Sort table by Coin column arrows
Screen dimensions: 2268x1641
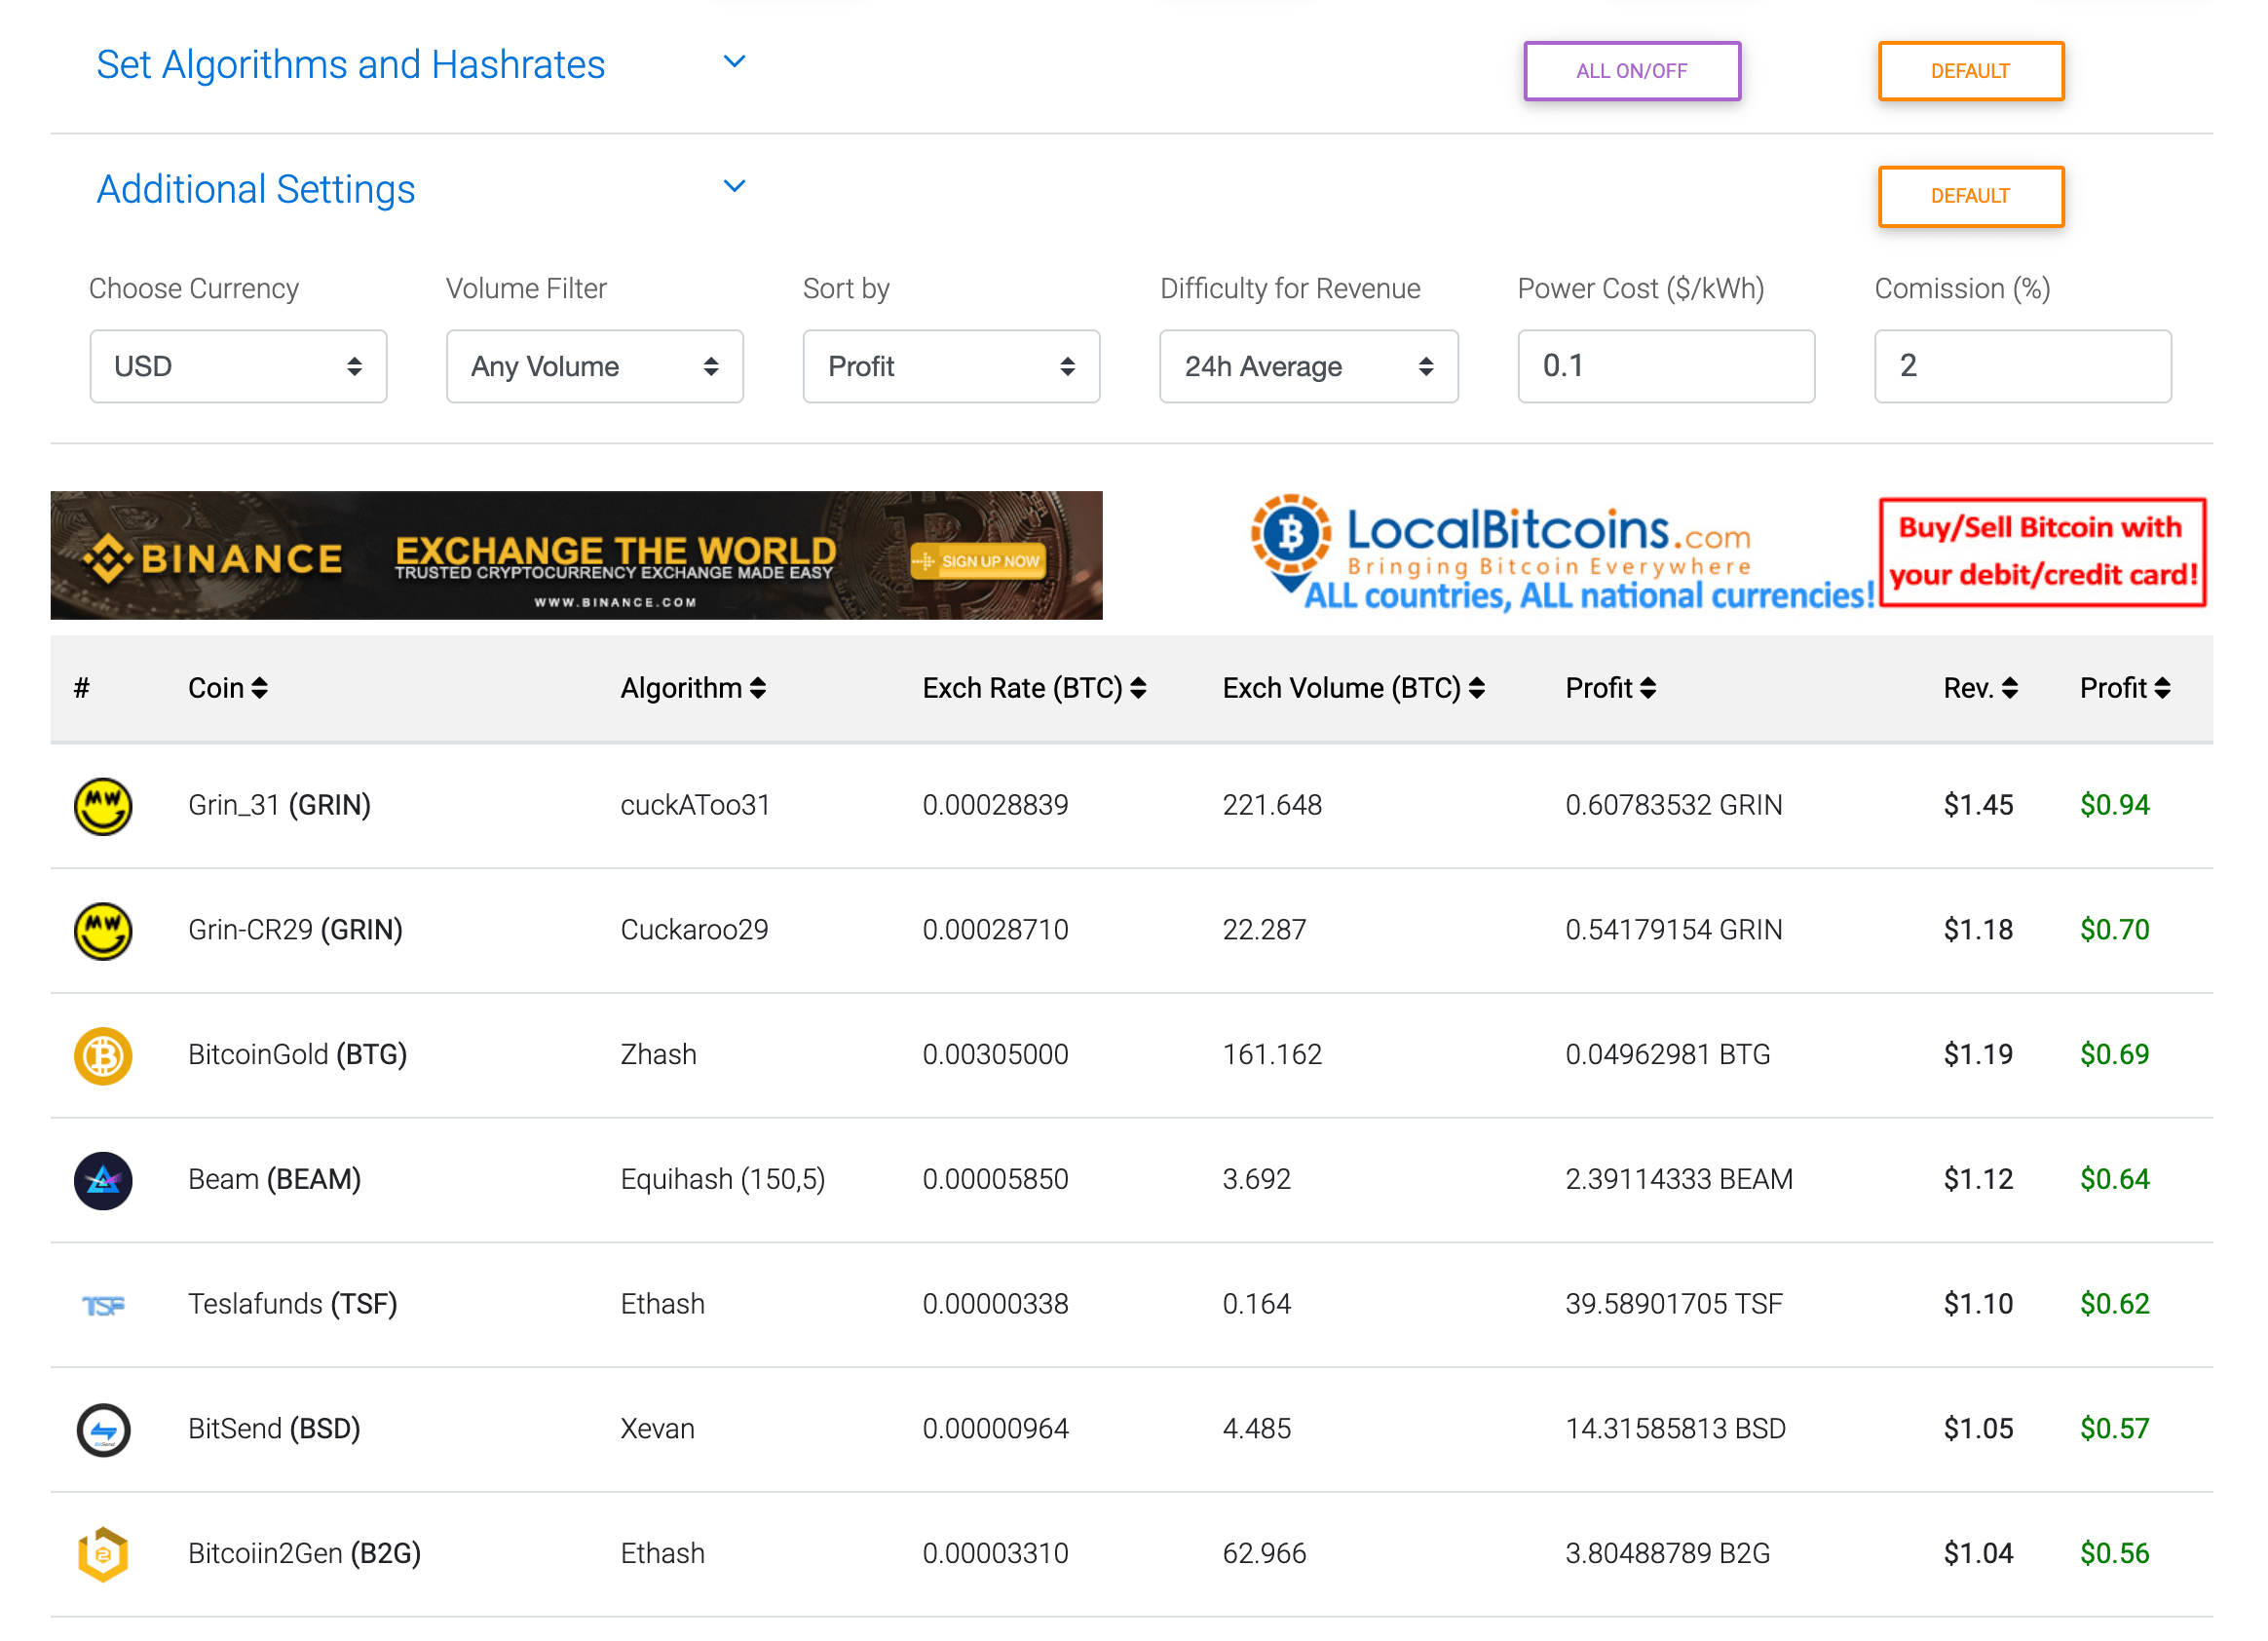pyautogui.click(x=260, y=689)
